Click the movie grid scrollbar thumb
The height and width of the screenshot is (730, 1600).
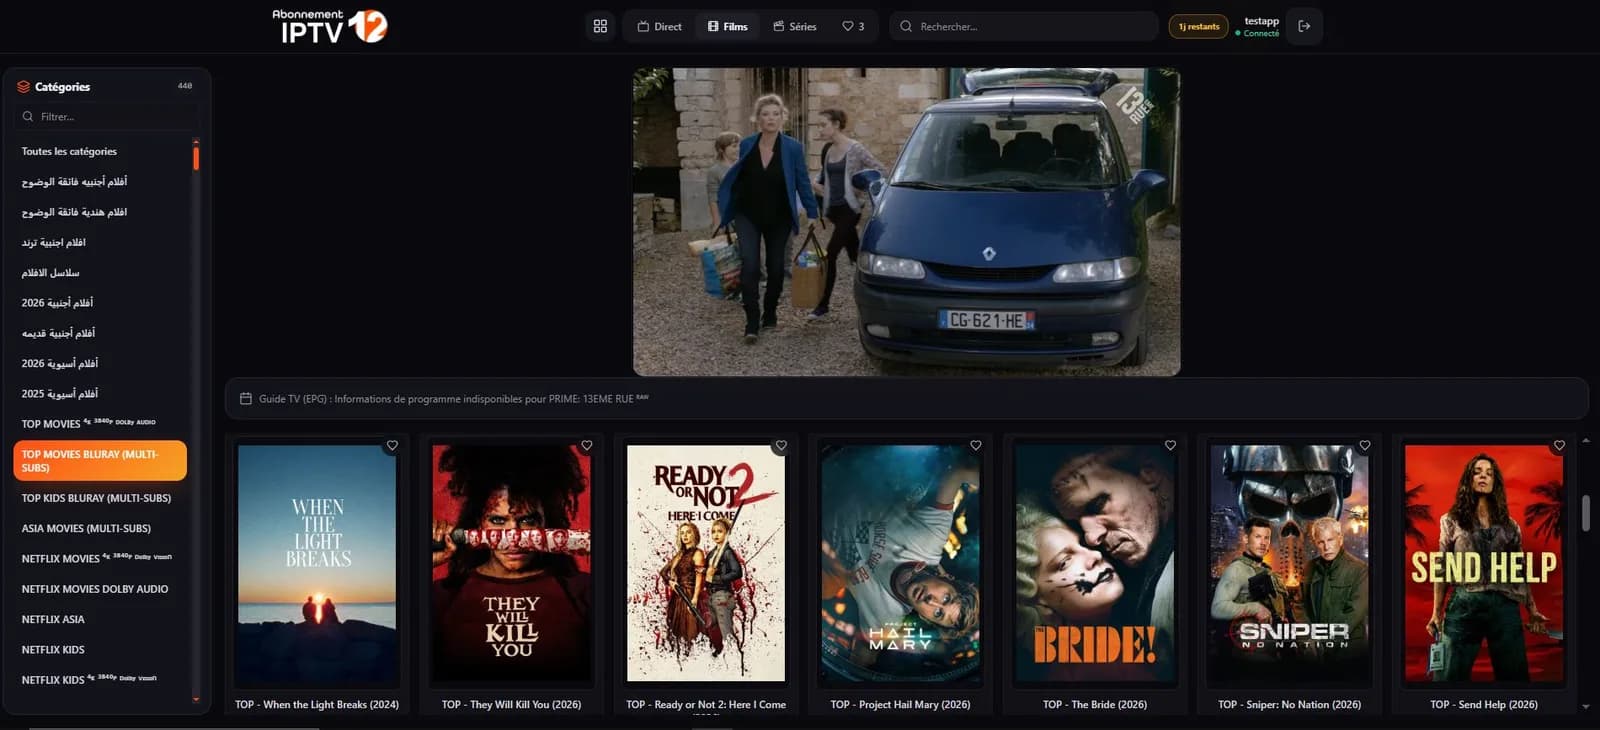click(1585, 513)
